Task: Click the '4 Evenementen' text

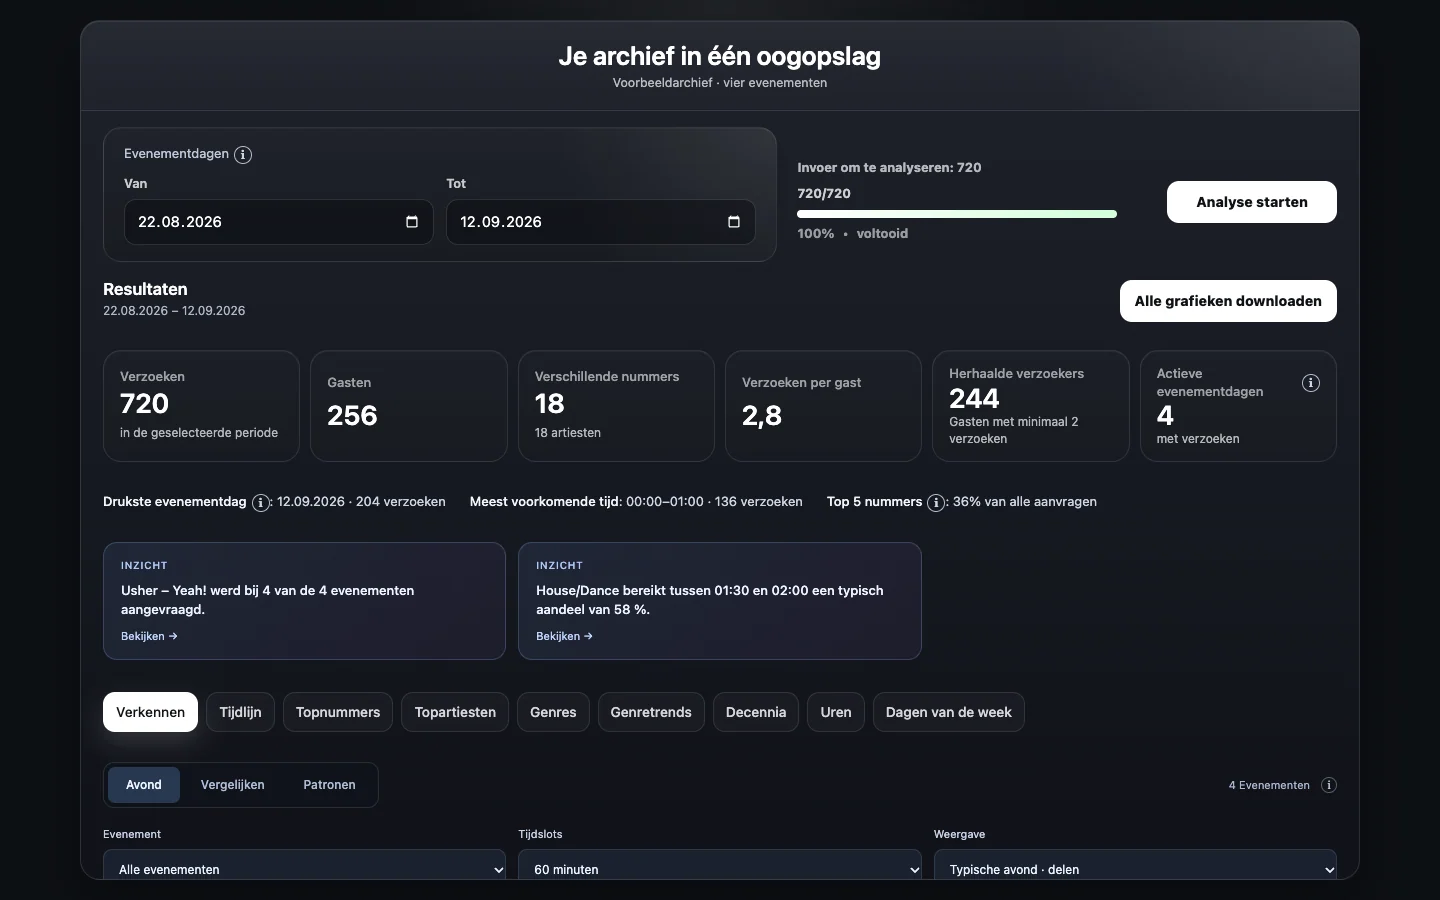Action: (1269, 785)
